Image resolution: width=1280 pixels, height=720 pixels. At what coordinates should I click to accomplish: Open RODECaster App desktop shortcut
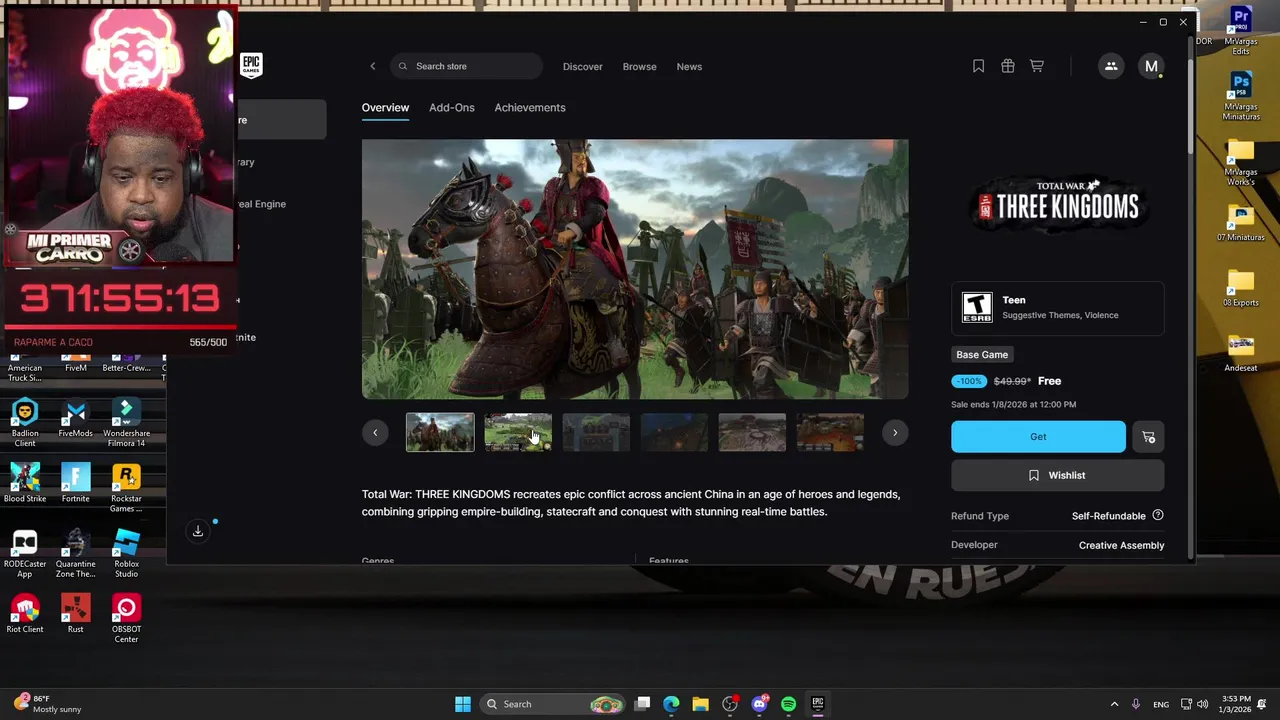point(25,554)
